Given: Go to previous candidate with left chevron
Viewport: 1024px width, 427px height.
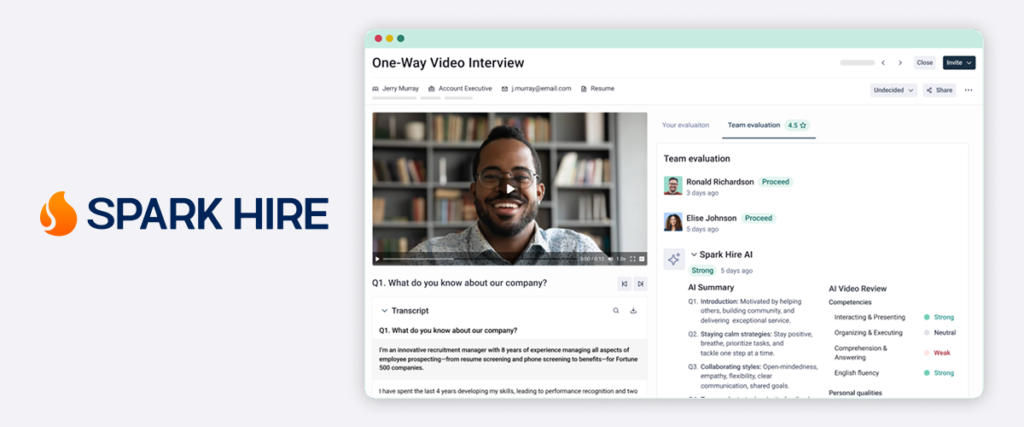Looking at the screenshot, I should point(883,63).
